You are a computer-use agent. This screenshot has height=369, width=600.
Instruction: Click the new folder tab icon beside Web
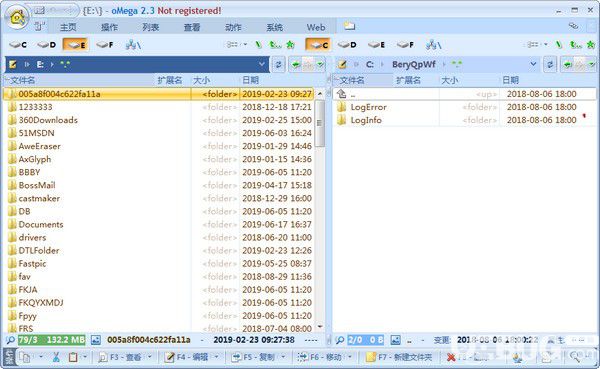click(x=349, y=26)
